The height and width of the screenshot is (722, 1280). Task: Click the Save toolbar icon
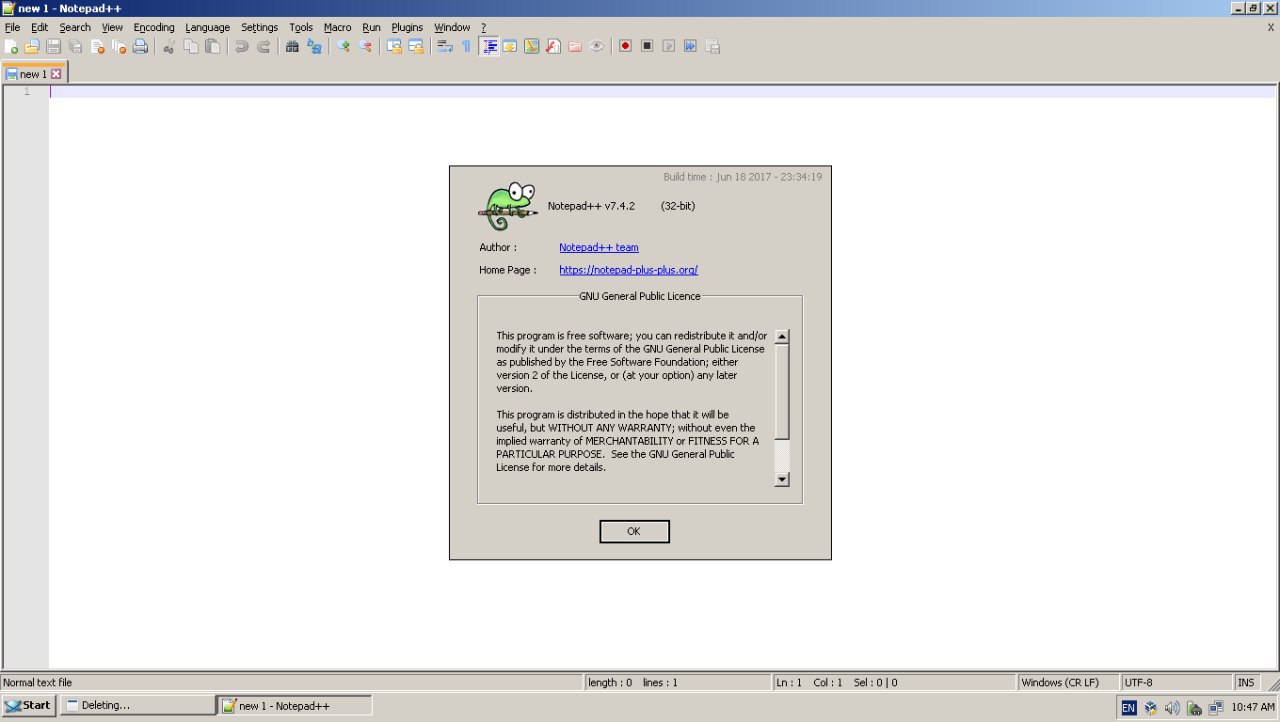[x=54, y=46]
